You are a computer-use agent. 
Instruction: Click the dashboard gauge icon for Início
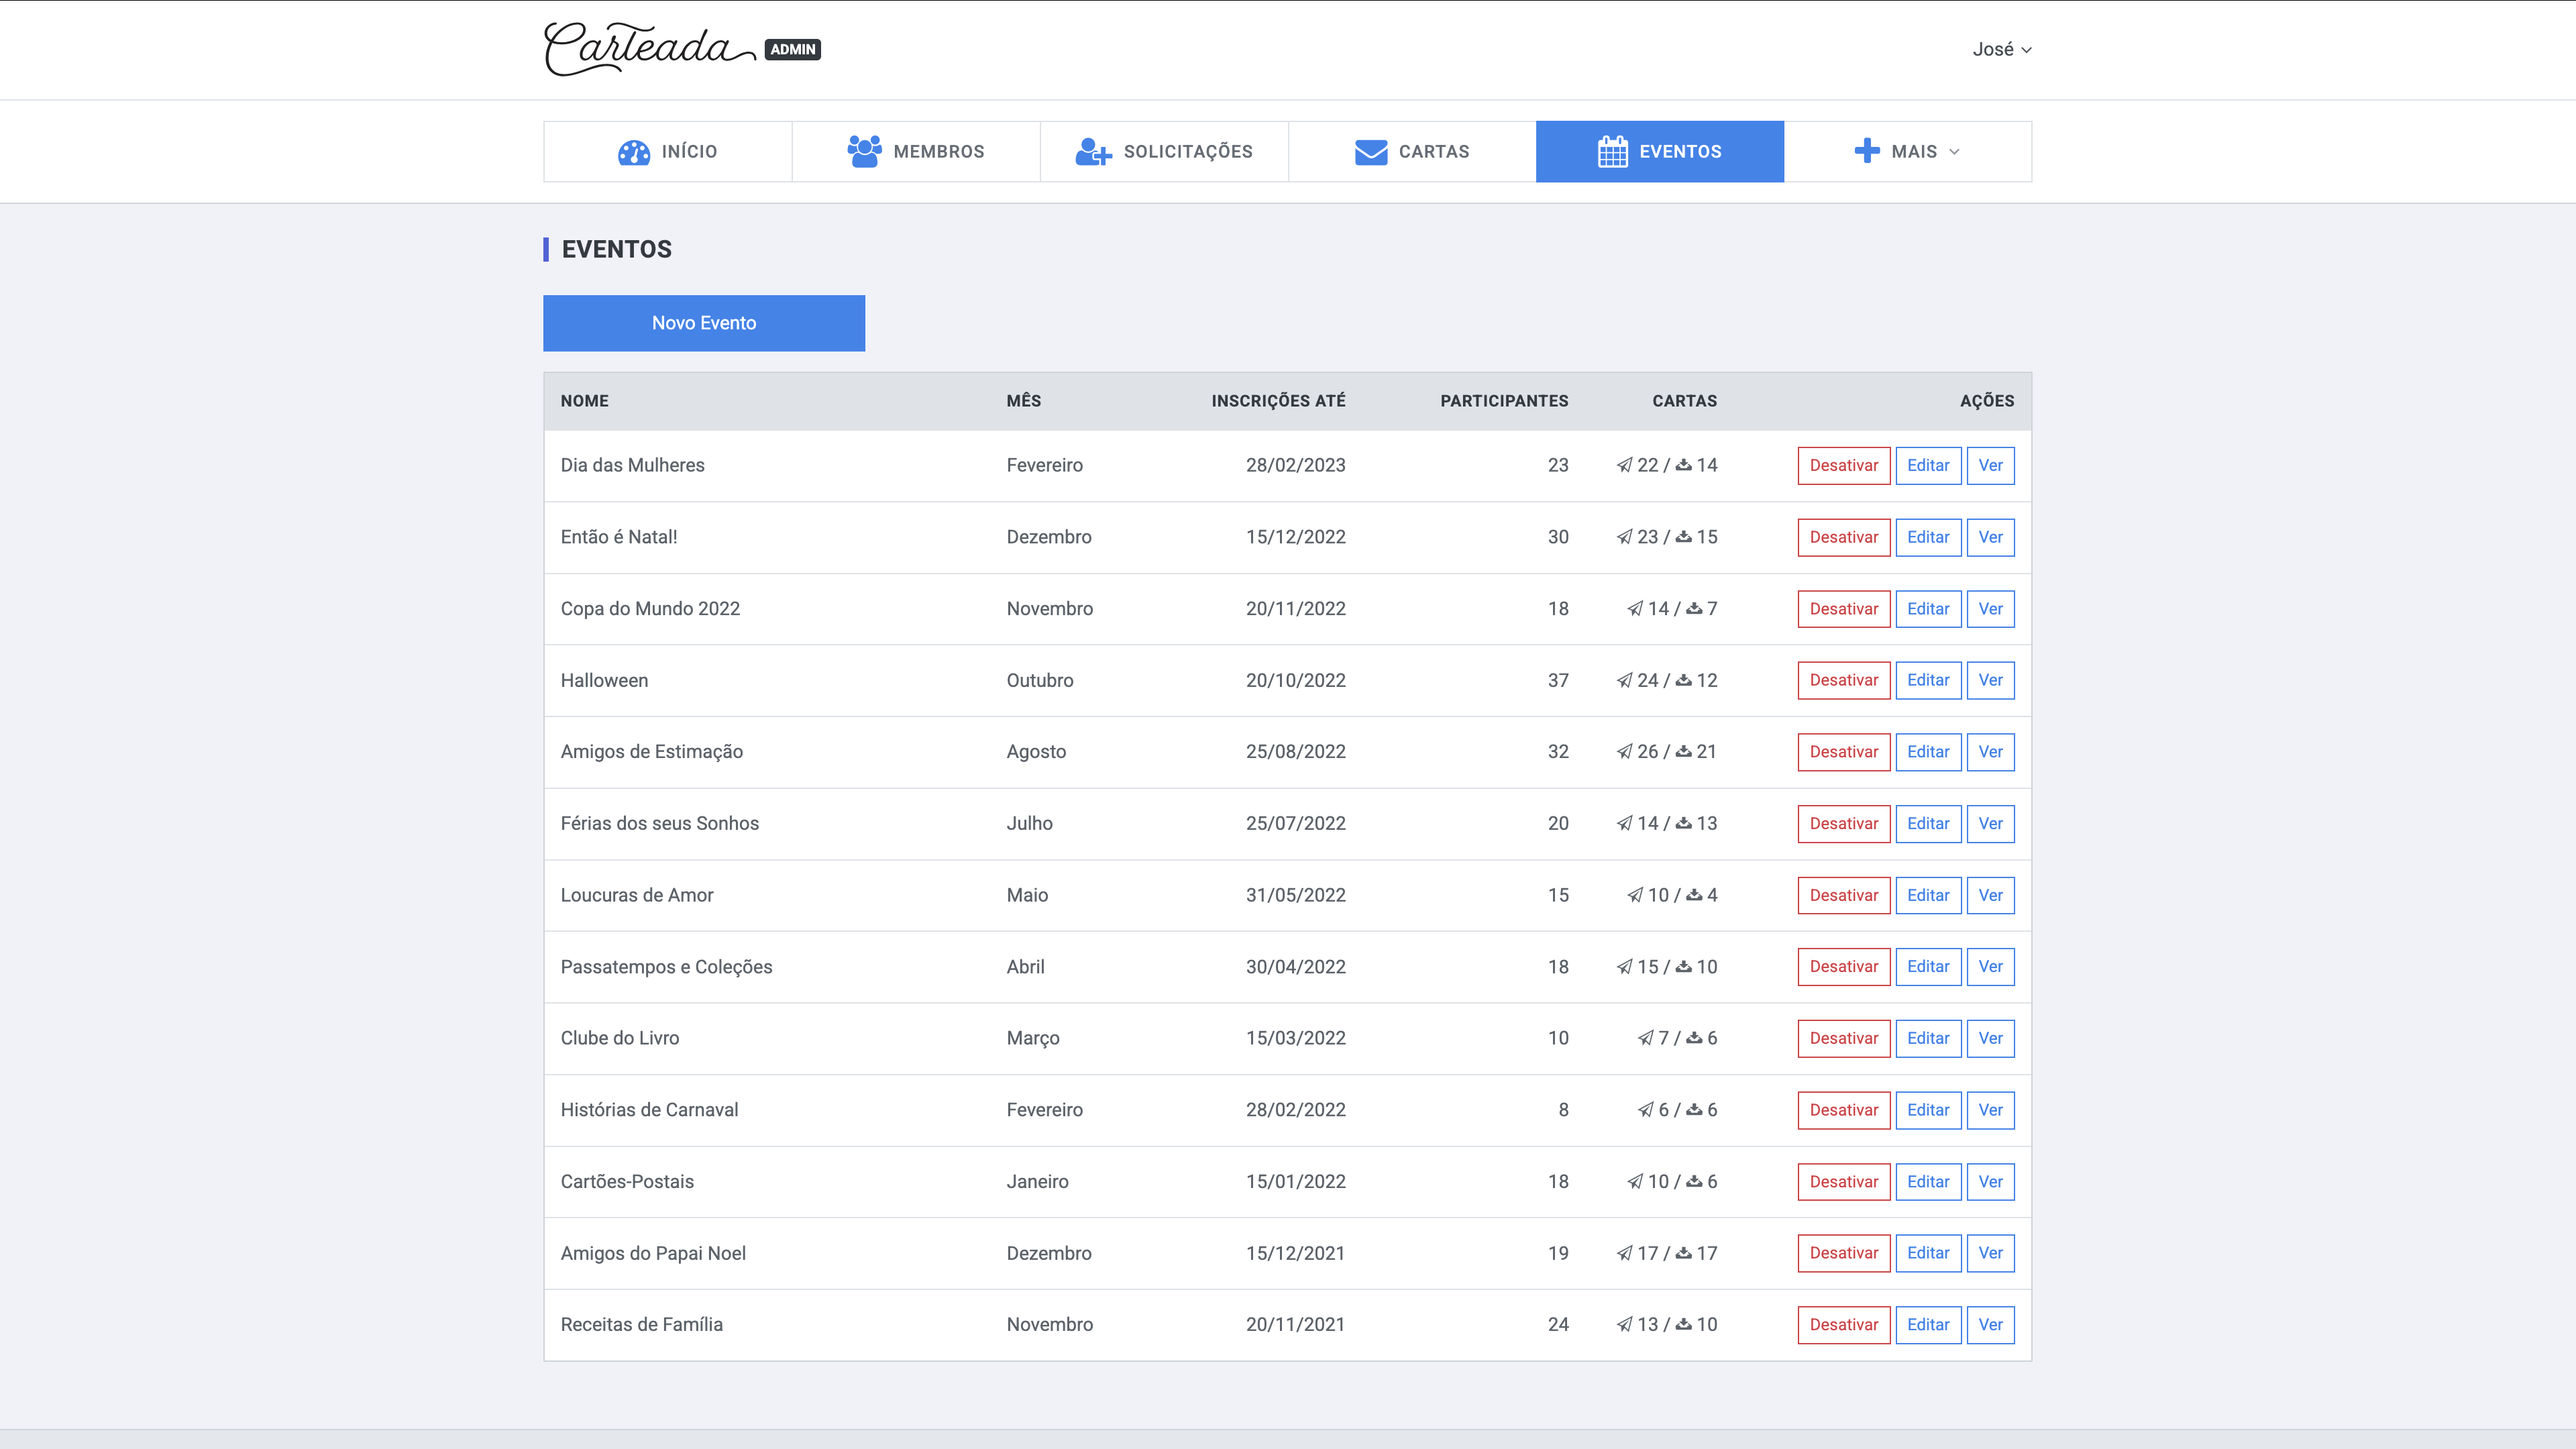pyautogui.click(x=634, y=152)
